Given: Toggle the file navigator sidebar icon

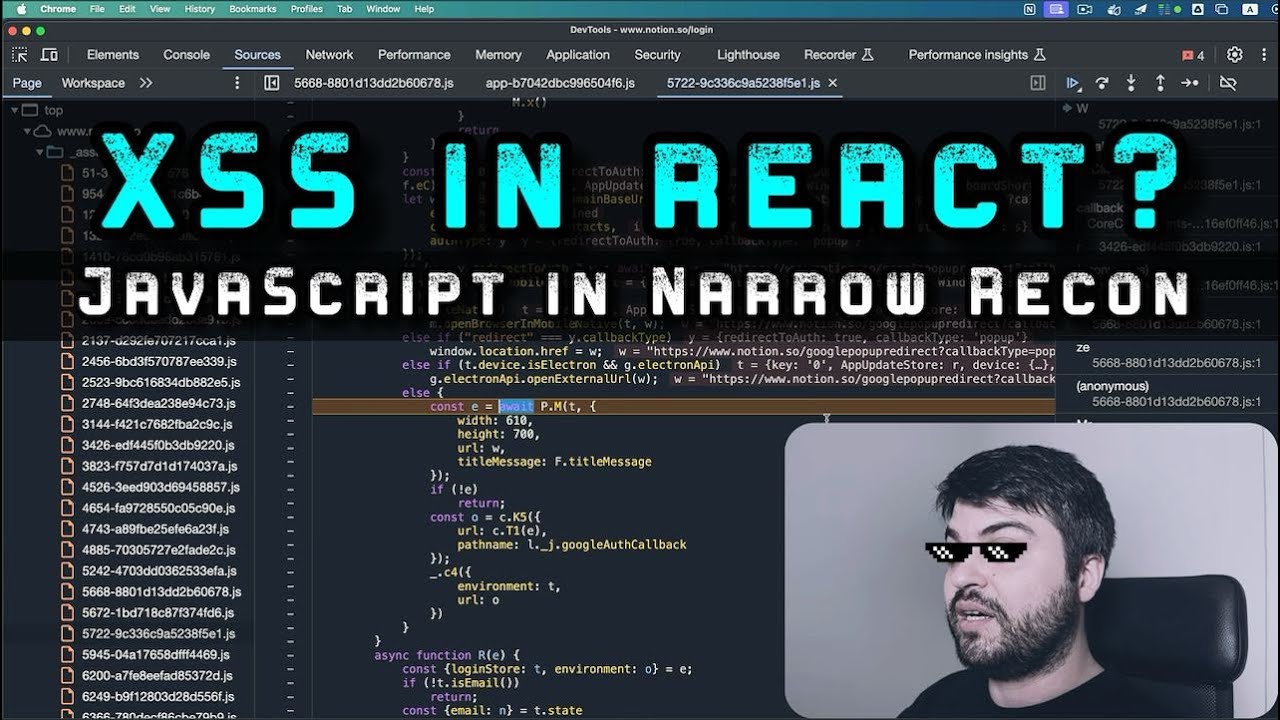Looking at the screenshot, I should point(271,83).
